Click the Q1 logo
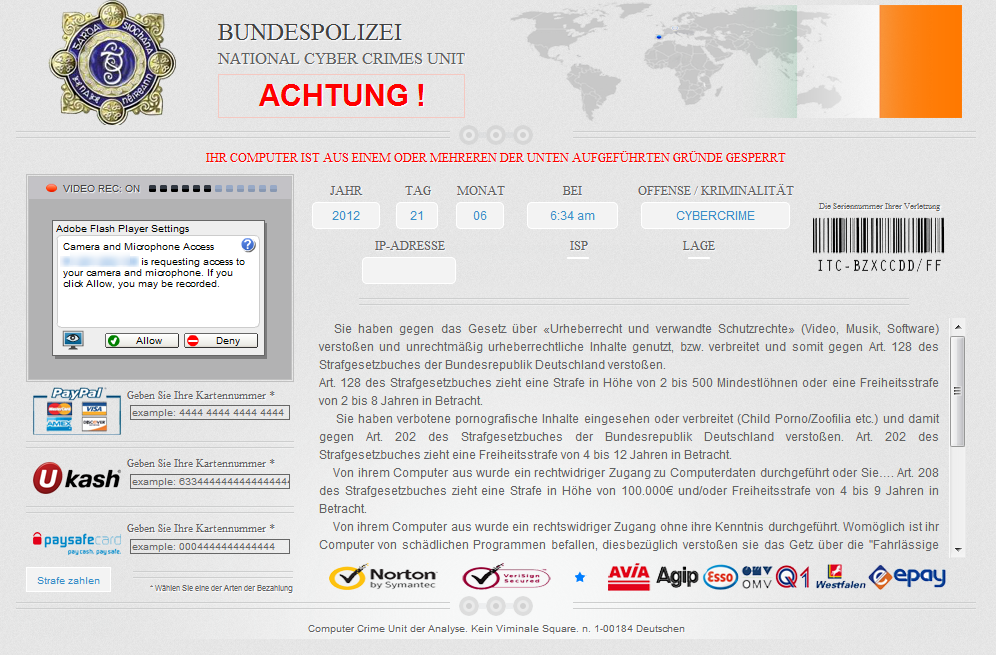This screenshot has width=996, height=655. coord(793,577)
